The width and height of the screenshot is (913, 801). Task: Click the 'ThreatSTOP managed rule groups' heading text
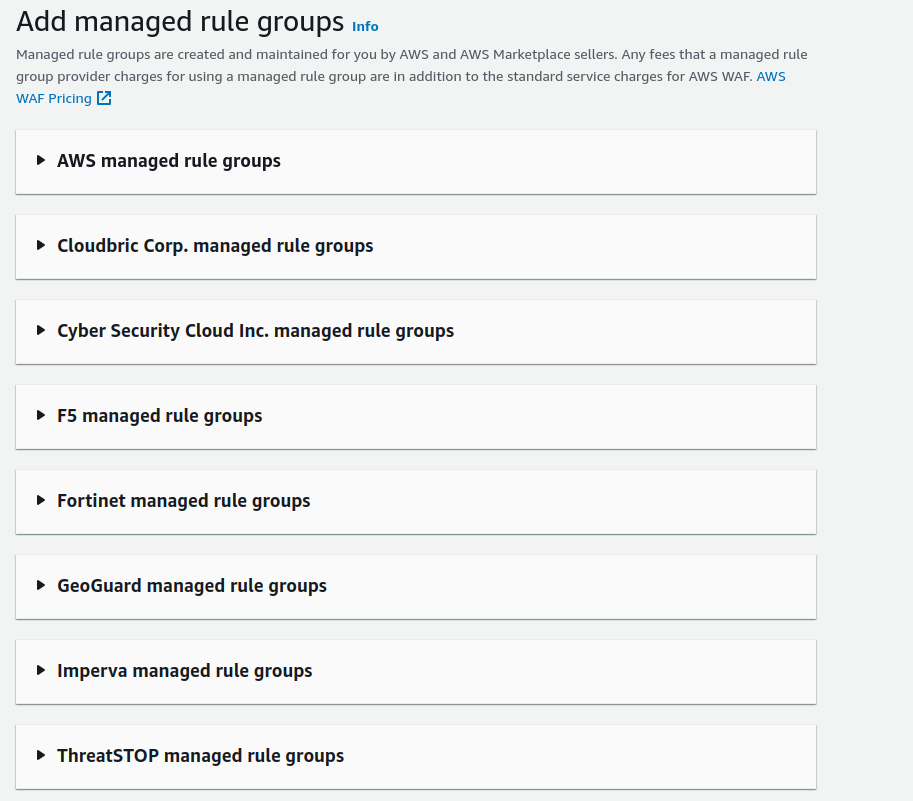pyautogui.click(x=200, y=756)
